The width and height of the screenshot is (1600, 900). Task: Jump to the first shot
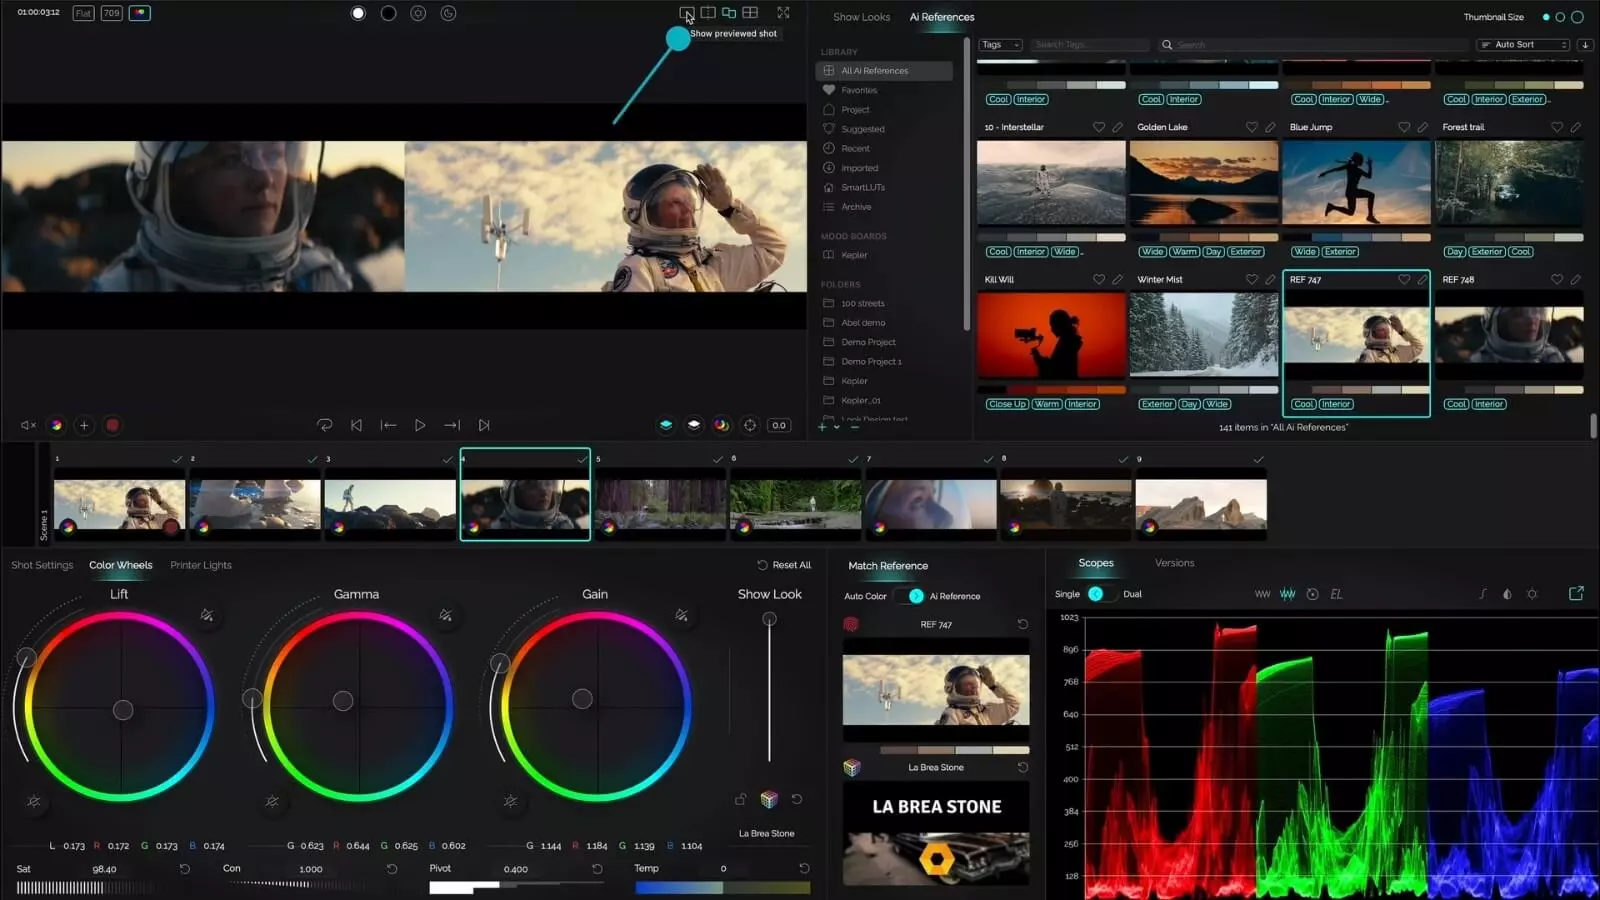click(x=356, y=425)
